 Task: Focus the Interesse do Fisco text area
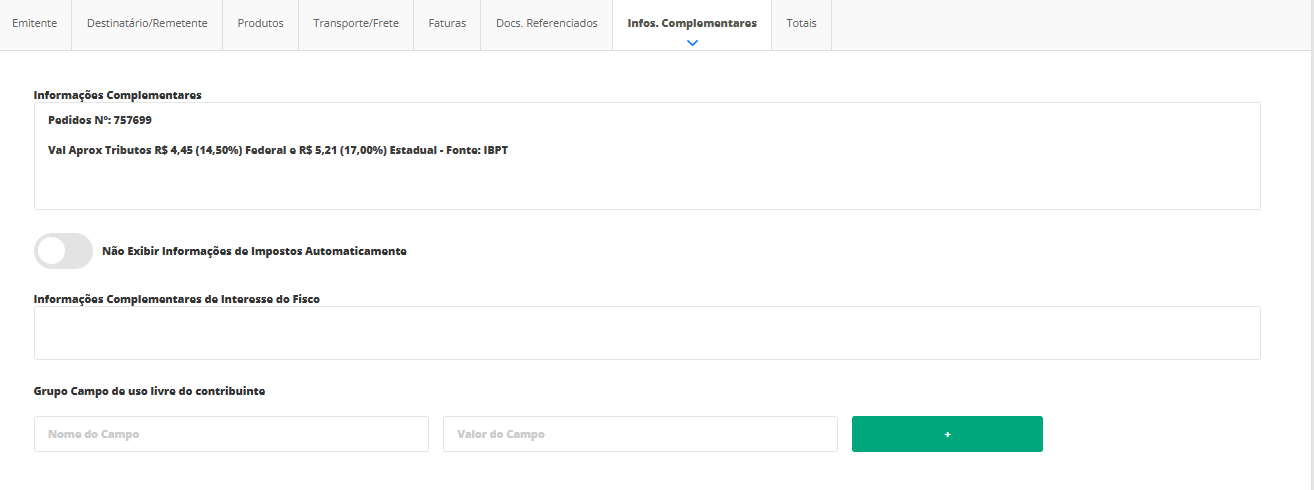point(647,333)
